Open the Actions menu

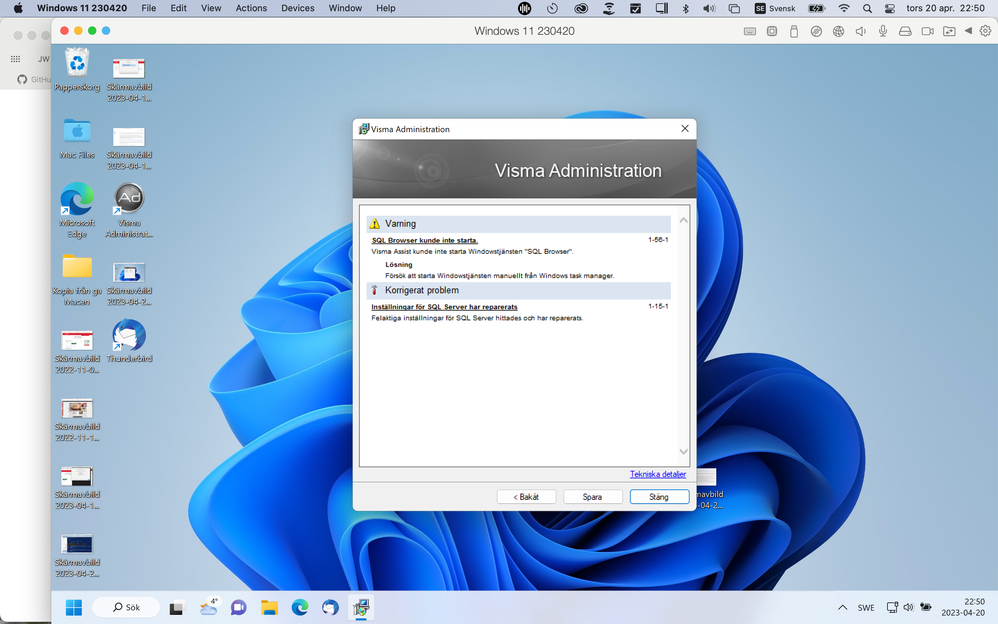251,8
